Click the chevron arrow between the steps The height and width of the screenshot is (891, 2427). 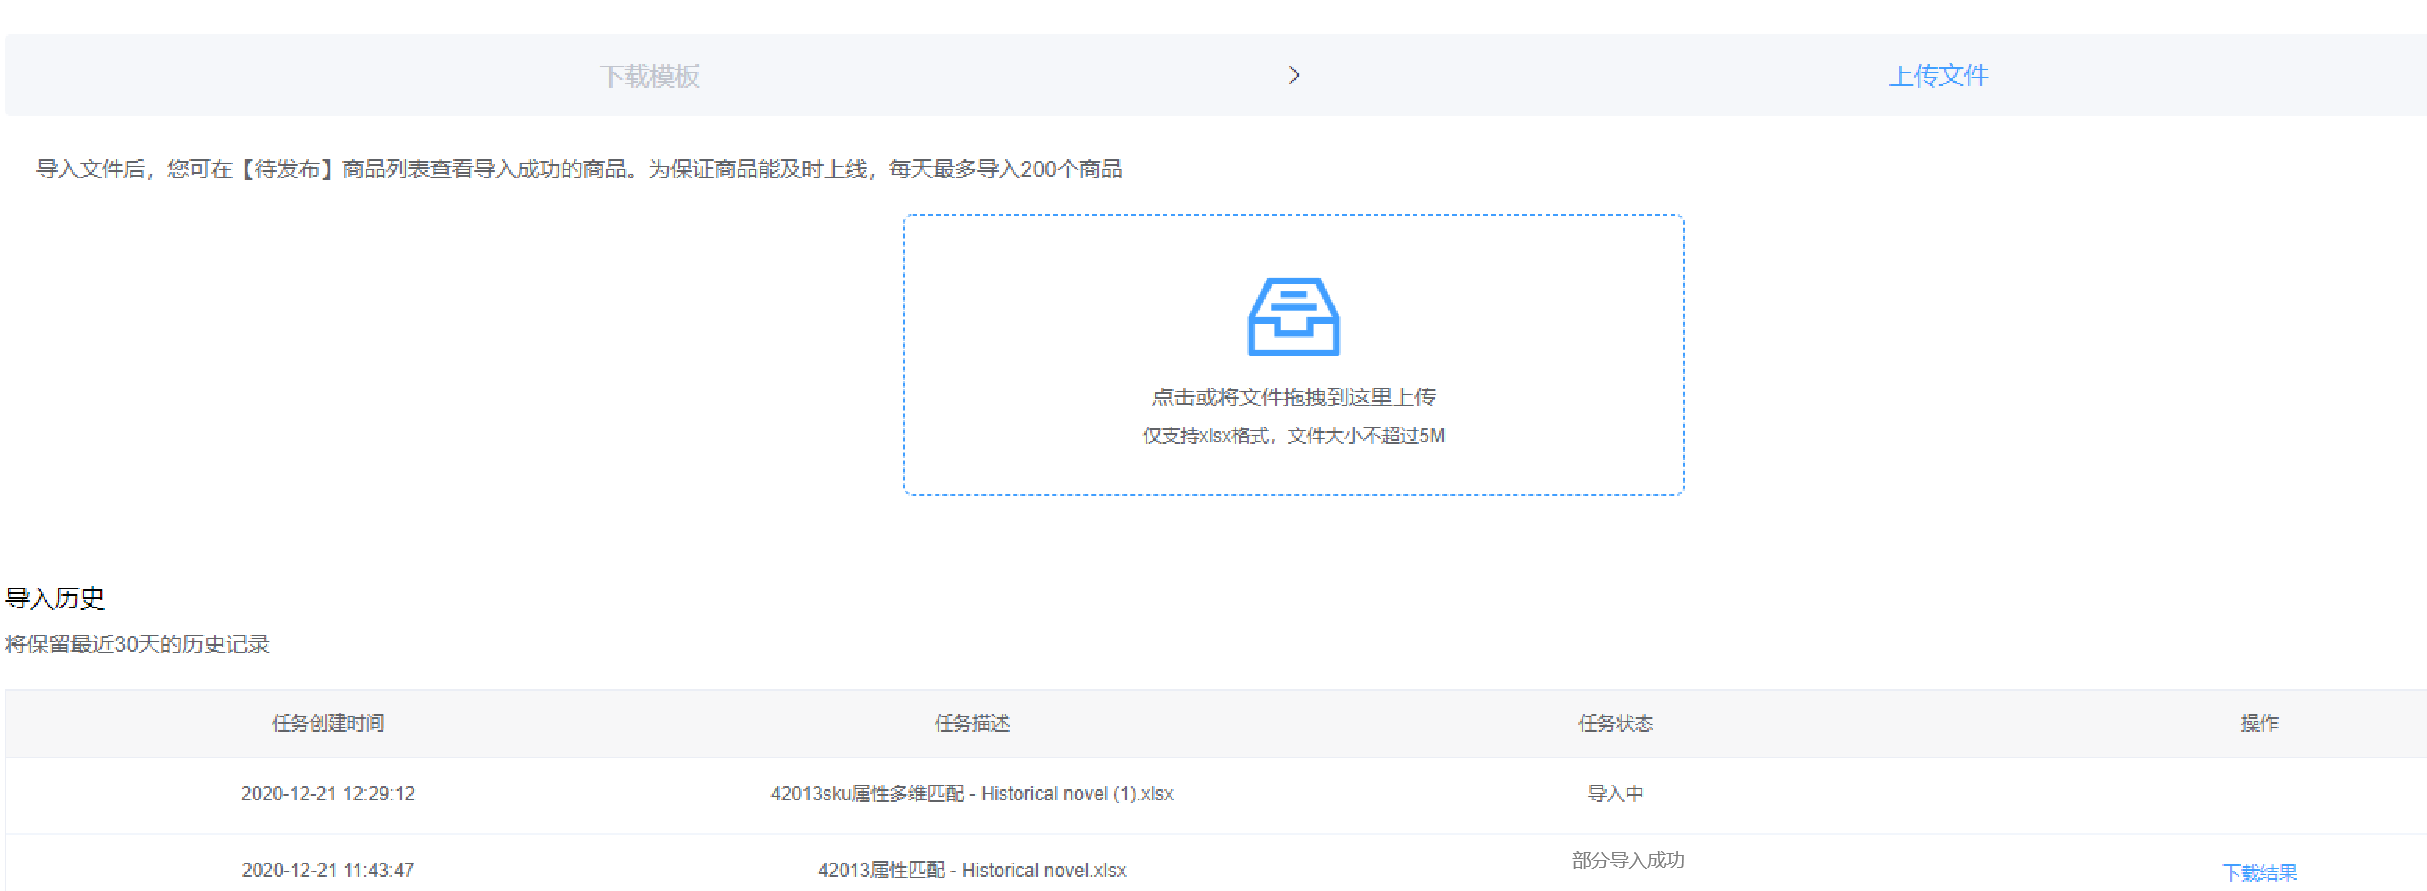pyautogui.click(x=1293, y=75)
